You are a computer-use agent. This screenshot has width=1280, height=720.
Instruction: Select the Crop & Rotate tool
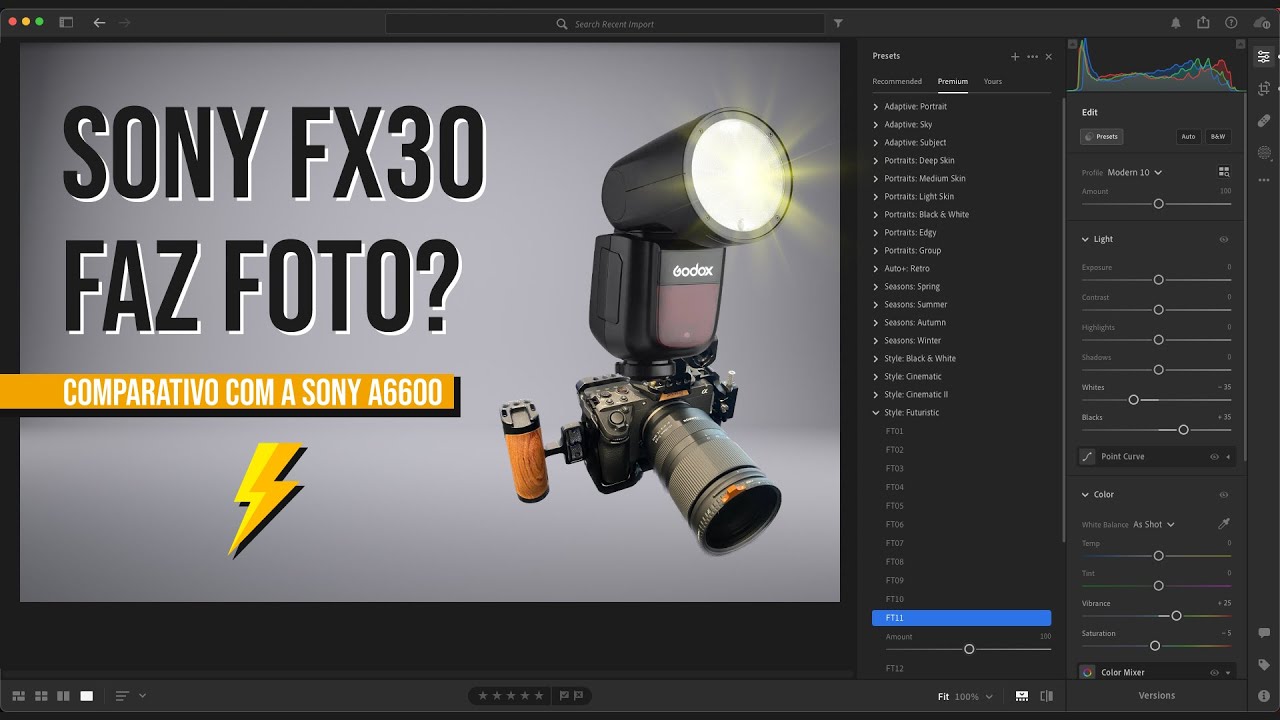1264,89
